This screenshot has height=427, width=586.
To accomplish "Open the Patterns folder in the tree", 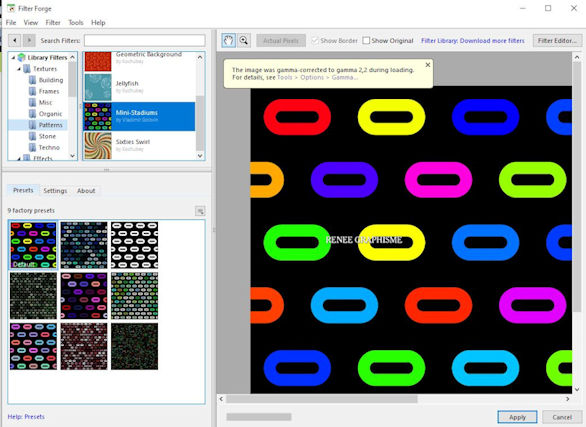I will pyautogui.click(x=50, y=125).
